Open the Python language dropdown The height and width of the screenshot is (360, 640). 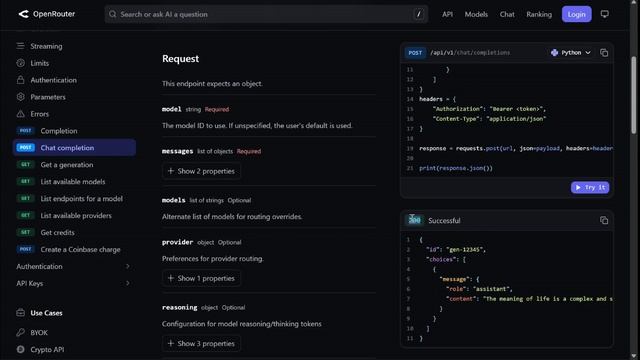pos(571,53)
